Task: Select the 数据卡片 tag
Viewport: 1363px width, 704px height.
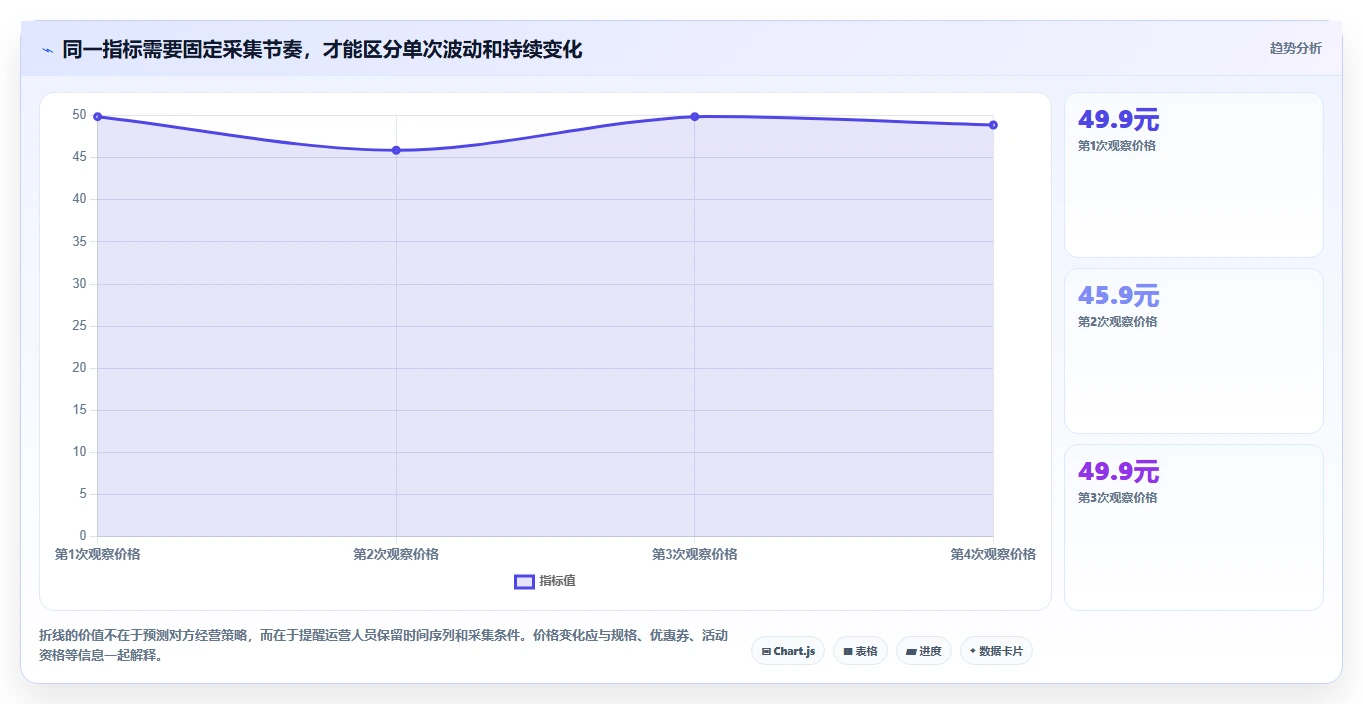Action: point(996,651)
